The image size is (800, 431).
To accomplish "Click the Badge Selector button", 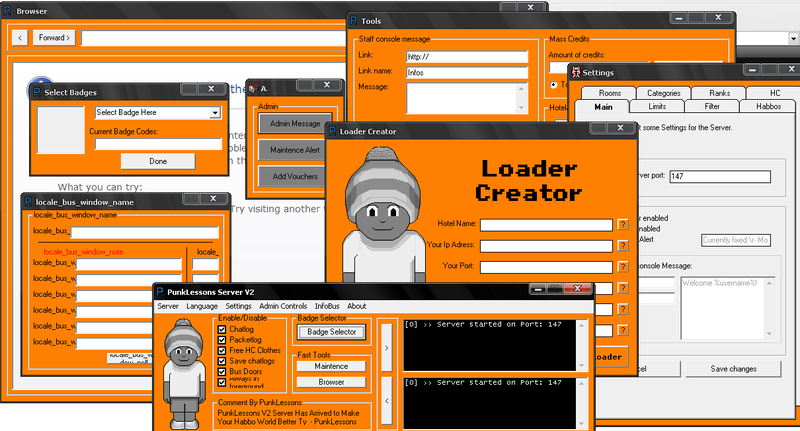I will pos(330,332).
